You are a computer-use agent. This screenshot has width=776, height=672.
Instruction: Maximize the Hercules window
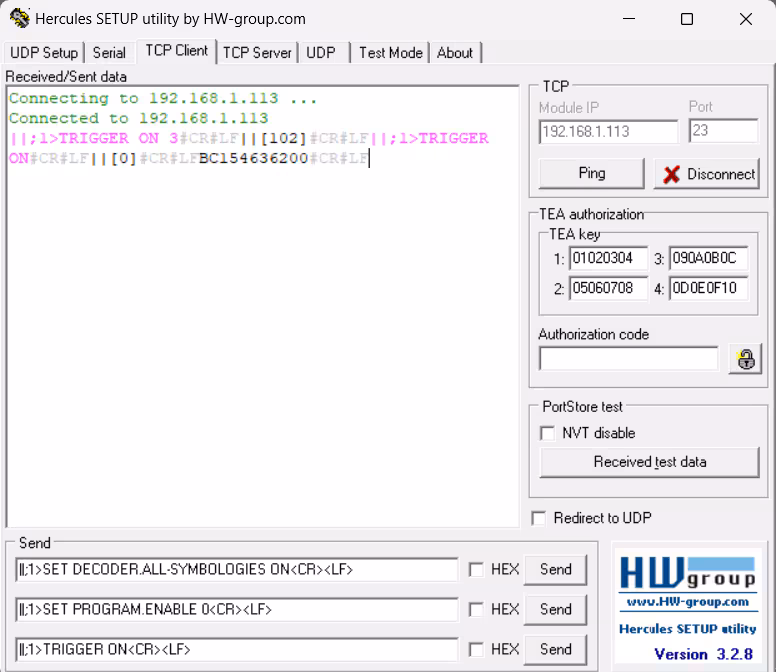pos(687,19)
